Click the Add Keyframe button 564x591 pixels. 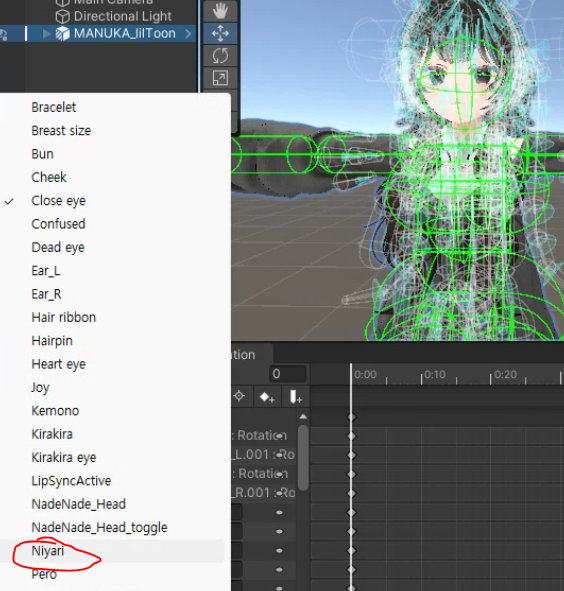click(x=267, y=397)
